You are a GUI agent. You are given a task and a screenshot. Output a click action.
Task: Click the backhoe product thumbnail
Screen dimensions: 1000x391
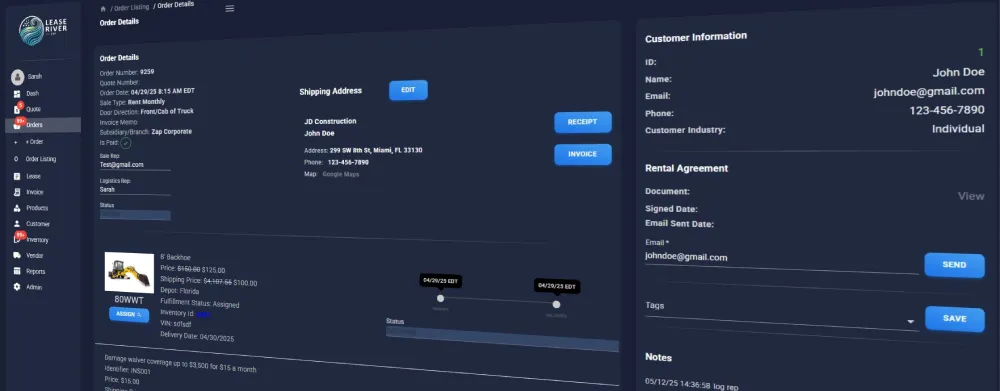[x=129, y=272]
